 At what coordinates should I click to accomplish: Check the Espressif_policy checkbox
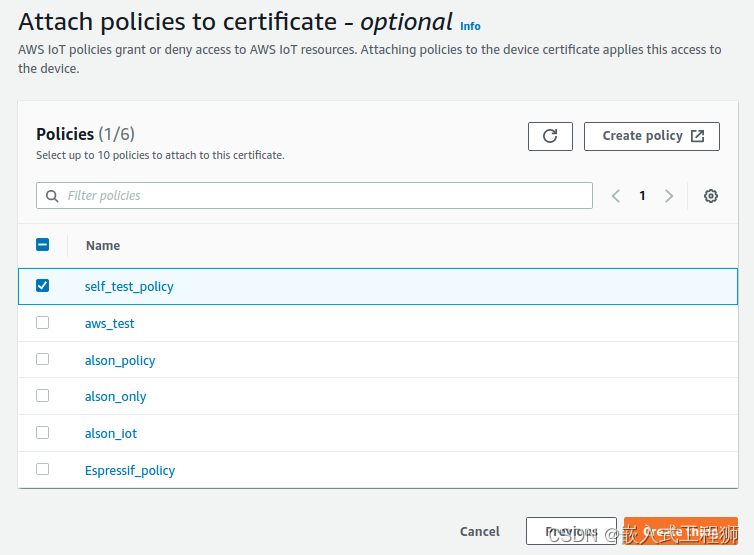pyautogui.click(x=42, y=469)
